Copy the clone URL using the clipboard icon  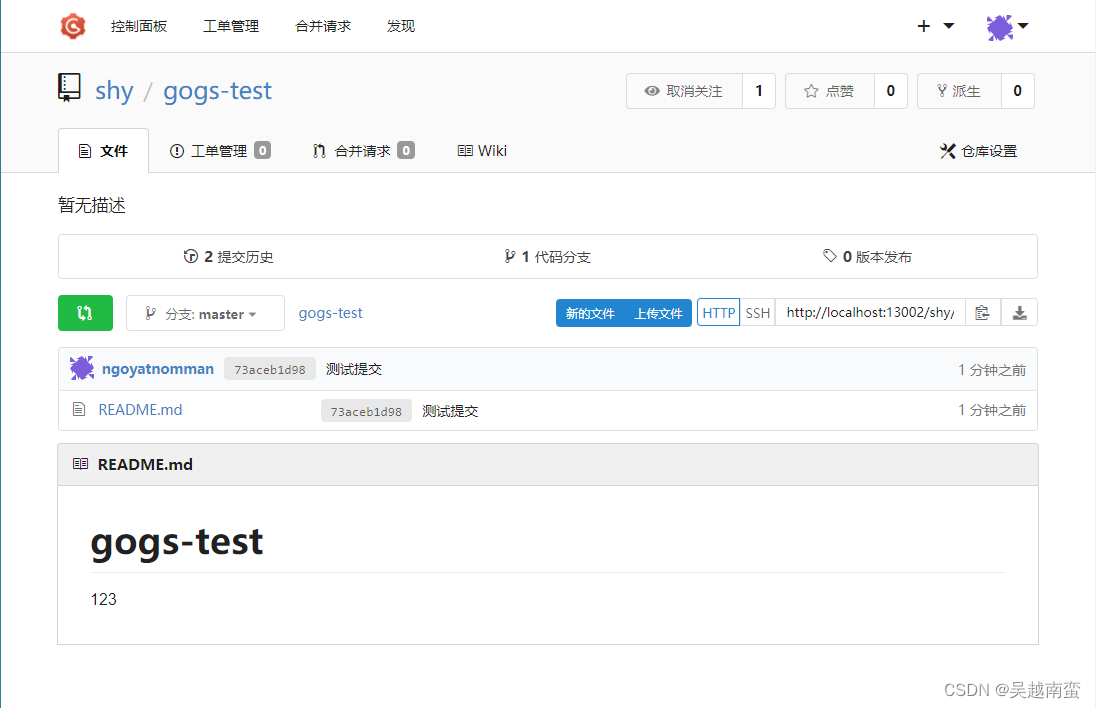983,312
